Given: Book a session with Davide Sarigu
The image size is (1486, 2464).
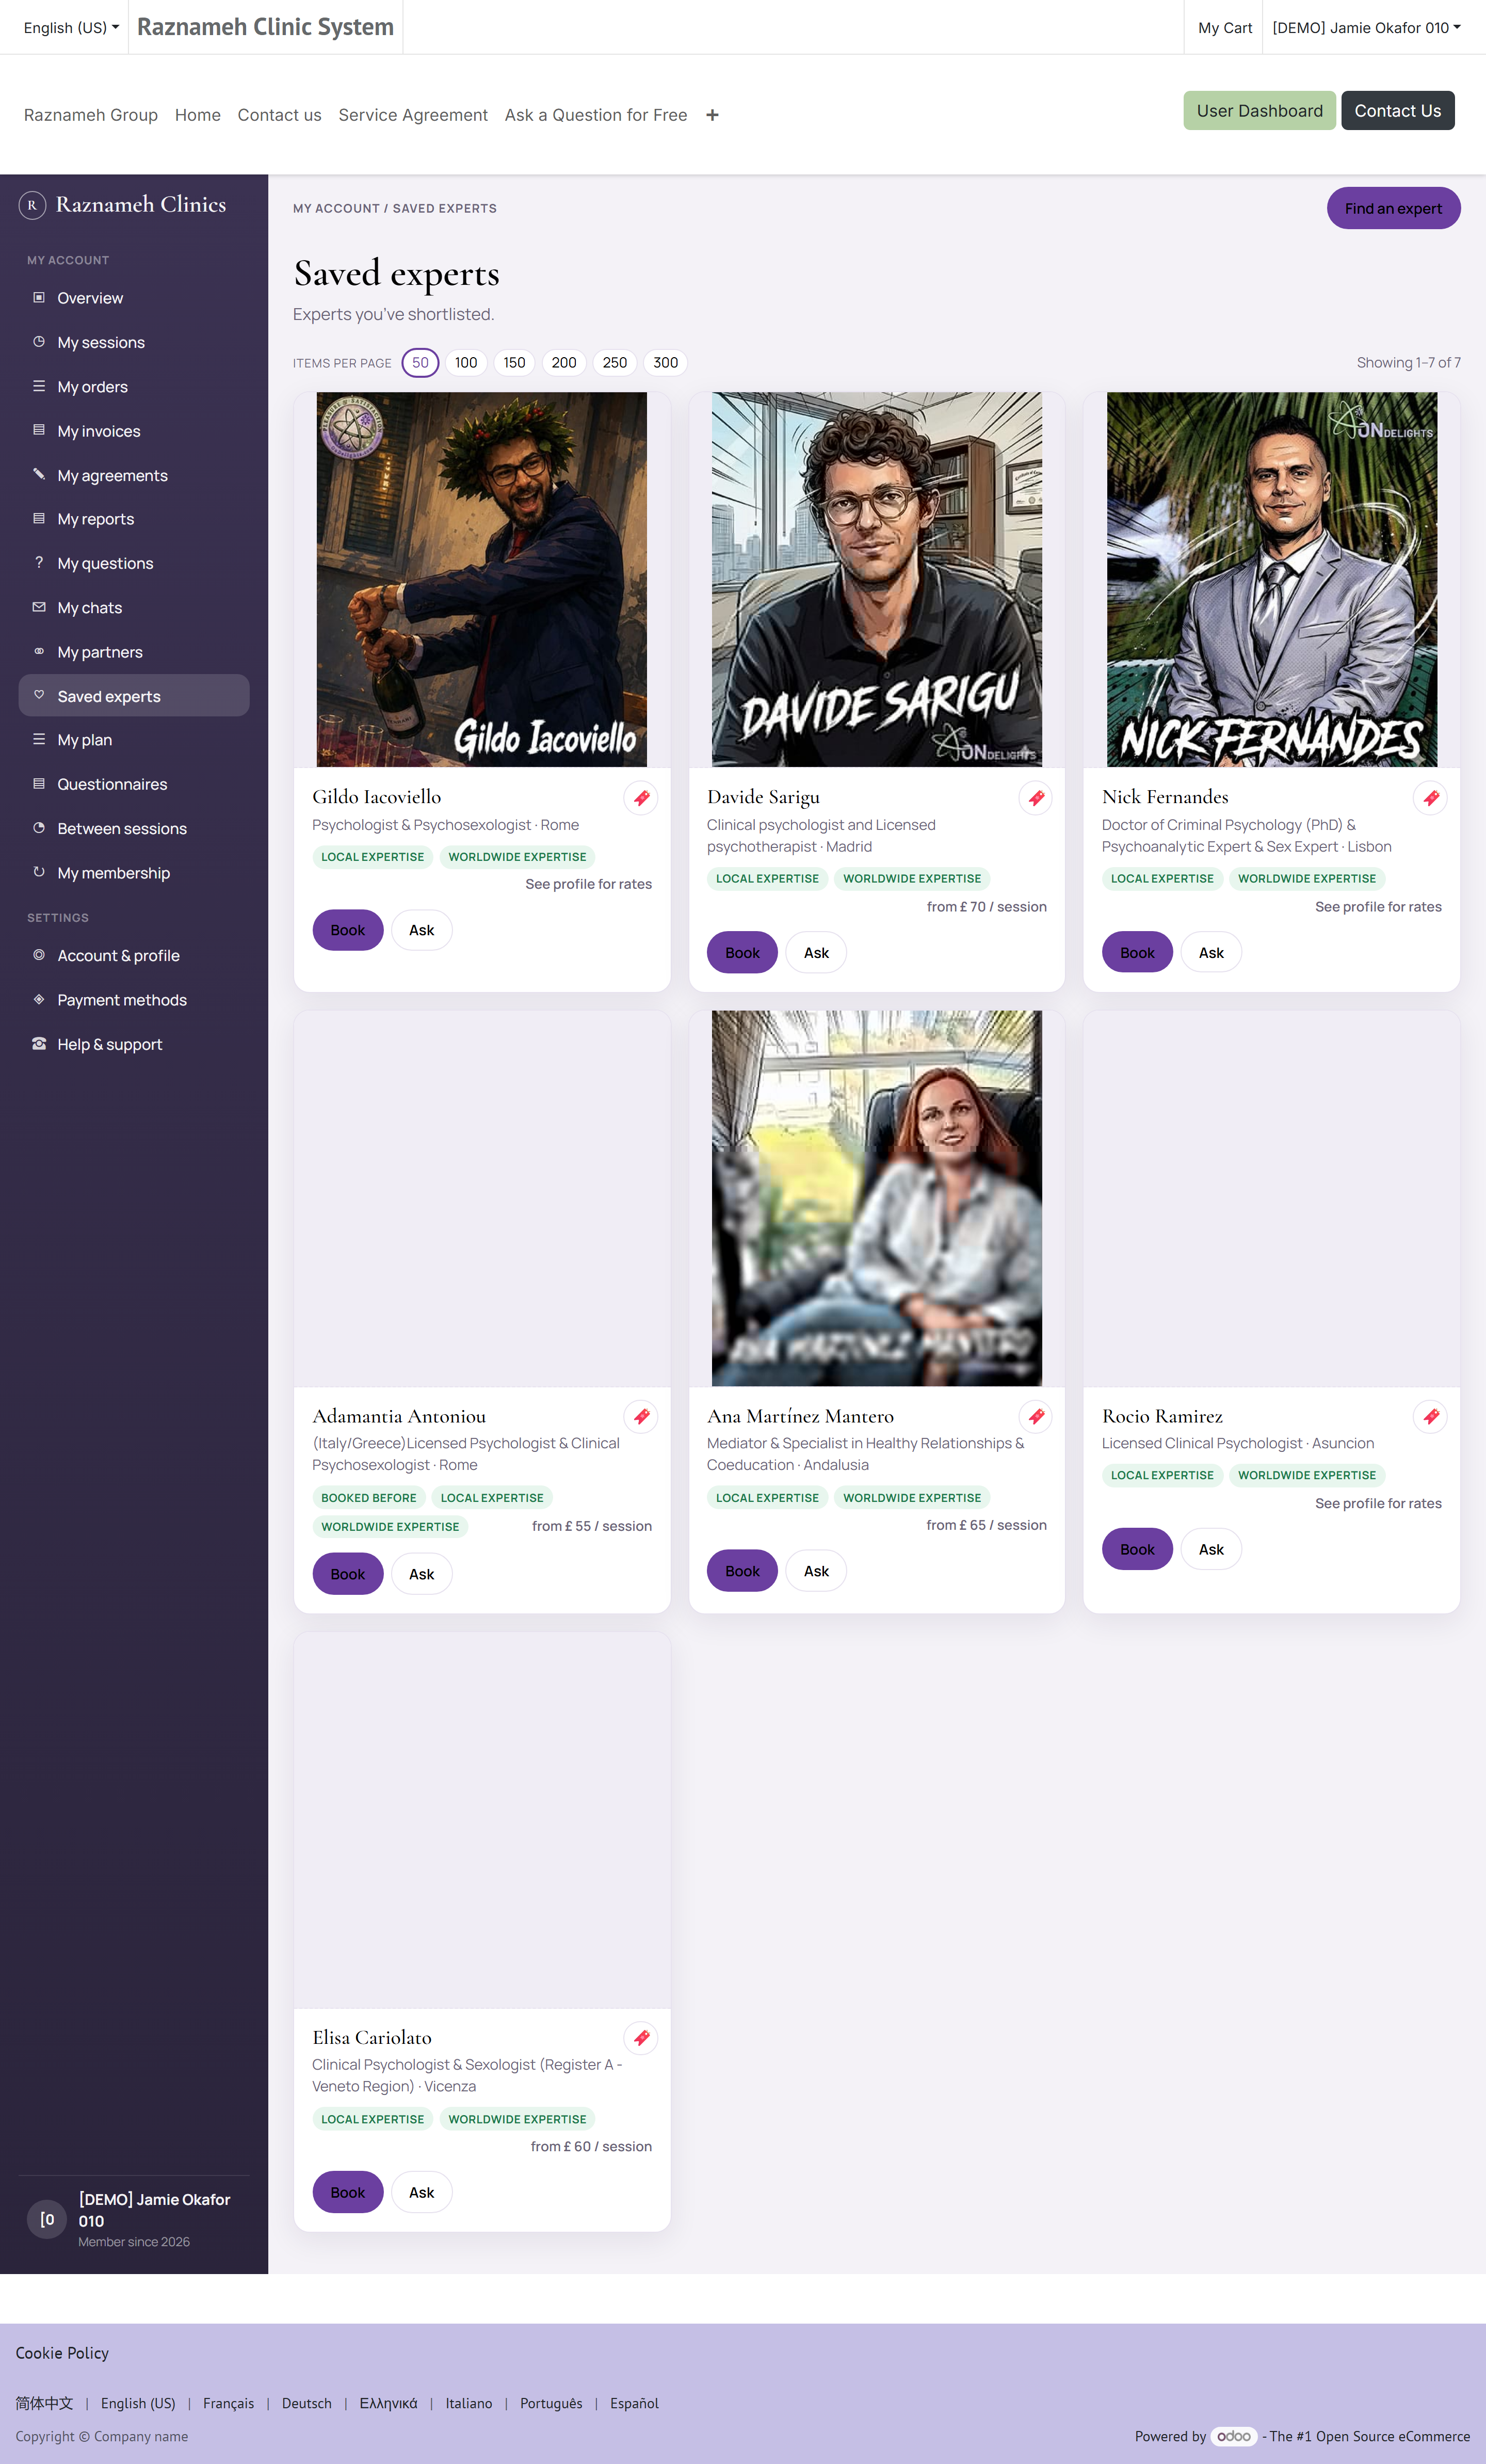Looking at the screenshot, I should (x=742, y=953).
